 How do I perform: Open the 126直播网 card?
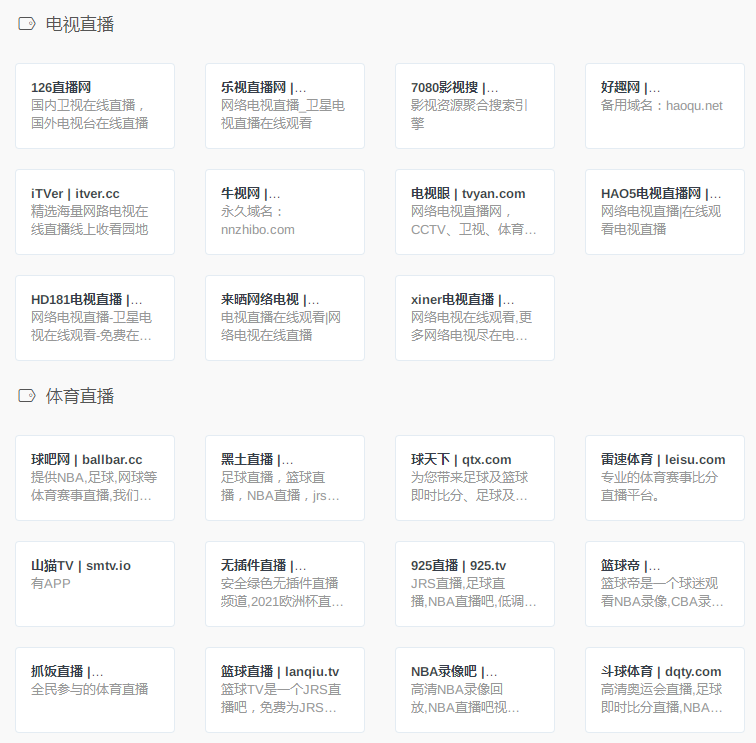click(95, 106)
